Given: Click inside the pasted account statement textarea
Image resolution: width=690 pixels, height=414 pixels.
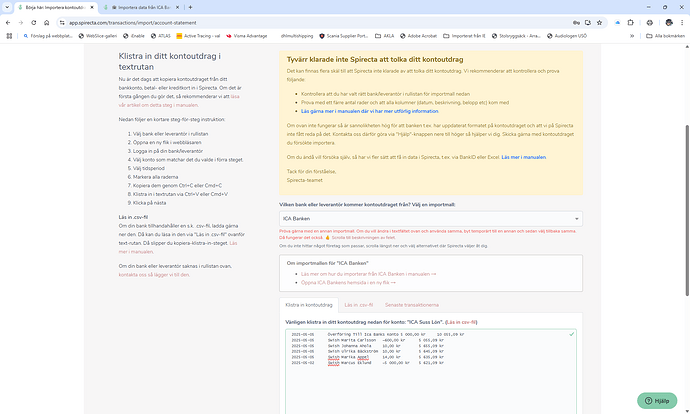Looking at the screenshot, I should [x=431, y=372].
